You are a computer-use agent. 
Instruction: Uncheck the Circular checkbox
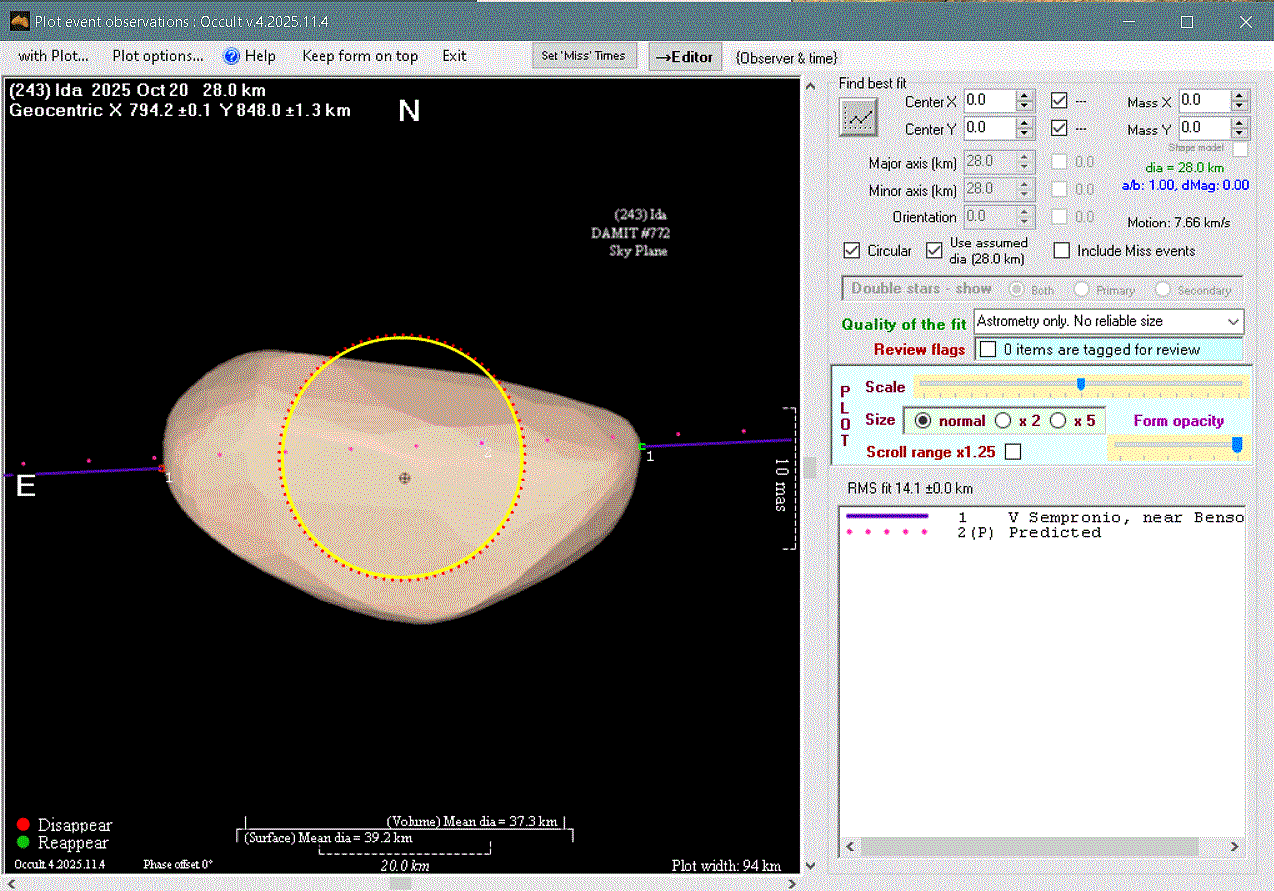[x=852, y=251]
